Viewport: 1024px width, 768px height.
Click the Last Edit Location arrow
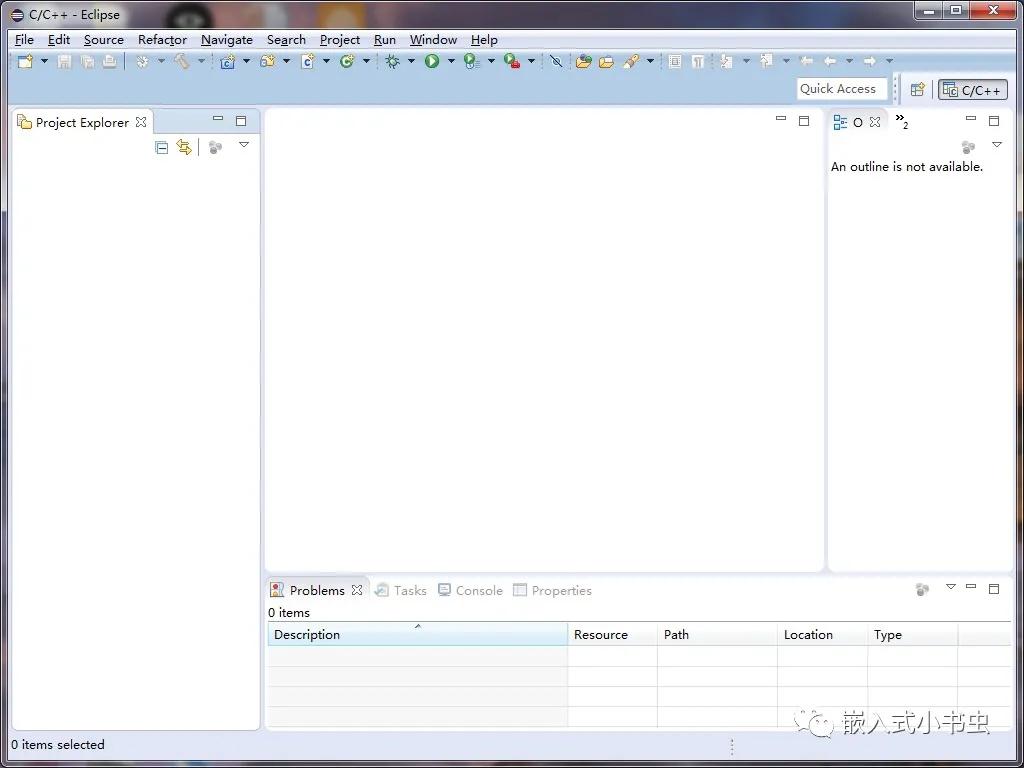807,61
